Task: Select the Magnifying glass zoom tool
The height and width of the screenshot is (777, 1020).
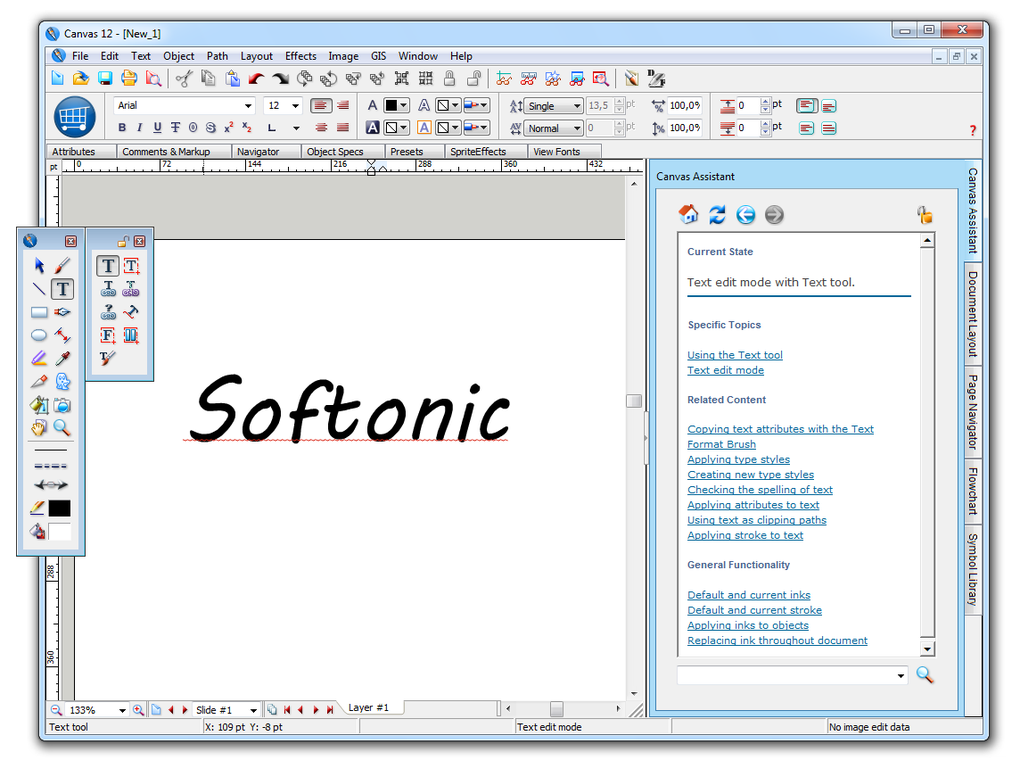Action: [x=62, y=428]
